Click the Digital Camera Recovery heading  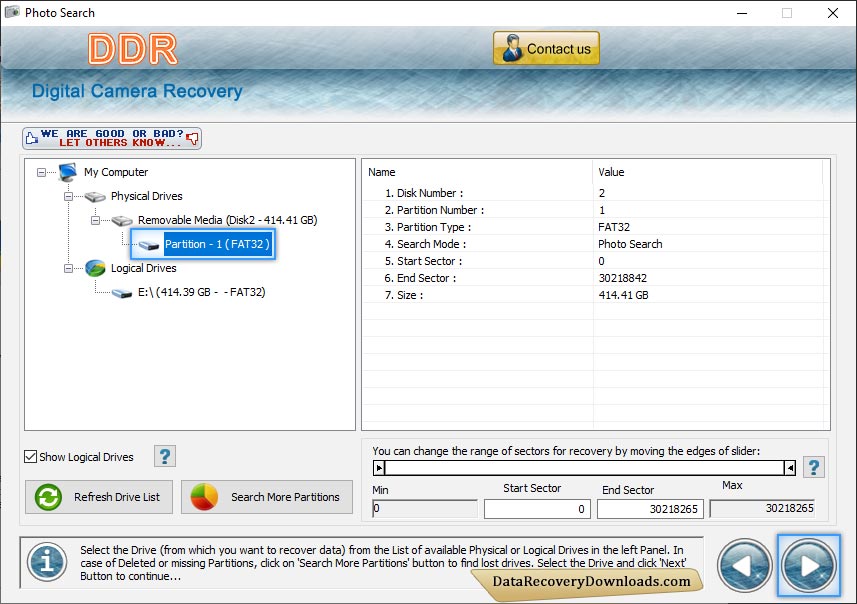tap(137, 91)
